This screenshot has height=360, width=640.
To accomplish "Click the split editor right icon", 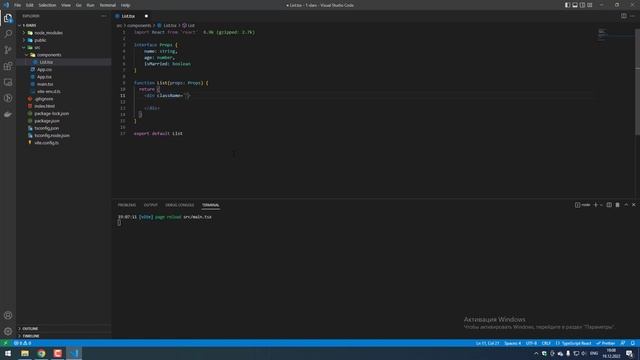I will (624, 16).
